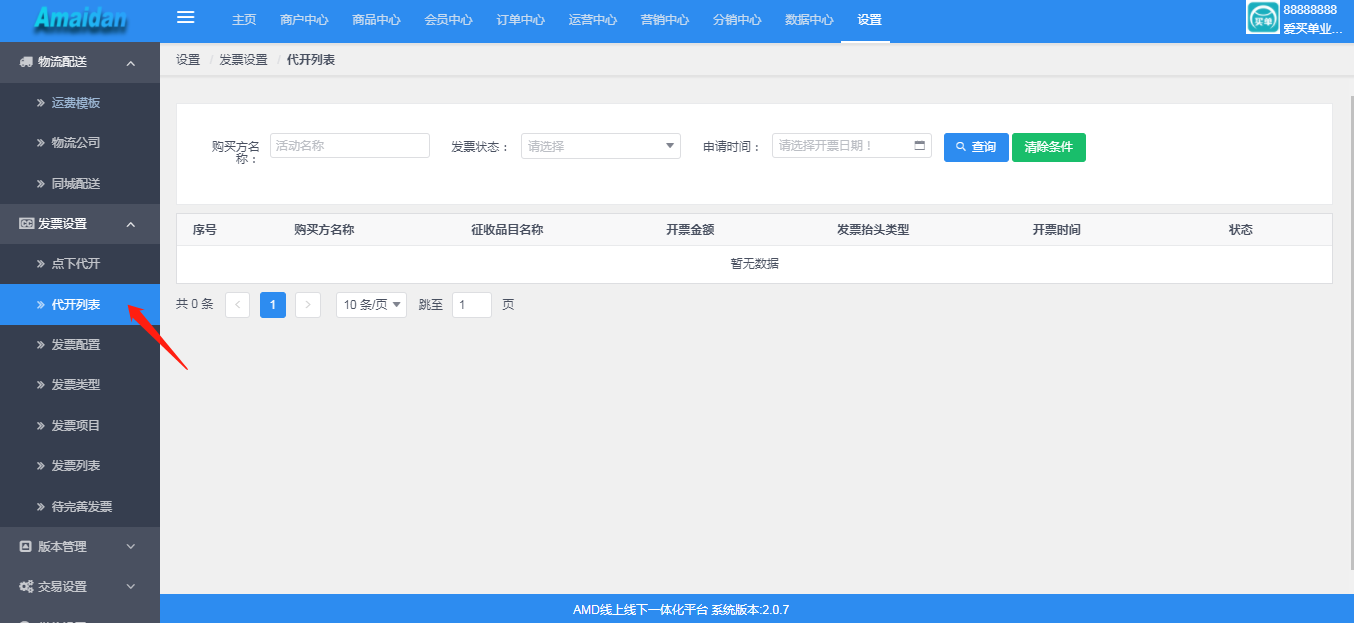
Task: Click the truck icon beside 物流配送
Action: pyautogui.click(x=26, y=62)
